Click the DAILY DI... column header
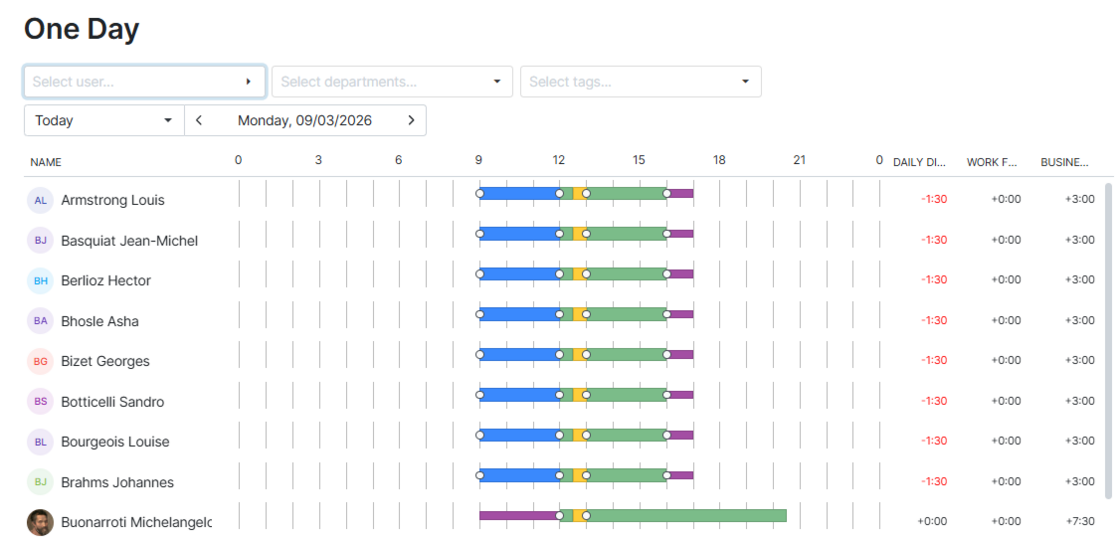Viewport: 1120px width, 538px height. coord(919,162)
